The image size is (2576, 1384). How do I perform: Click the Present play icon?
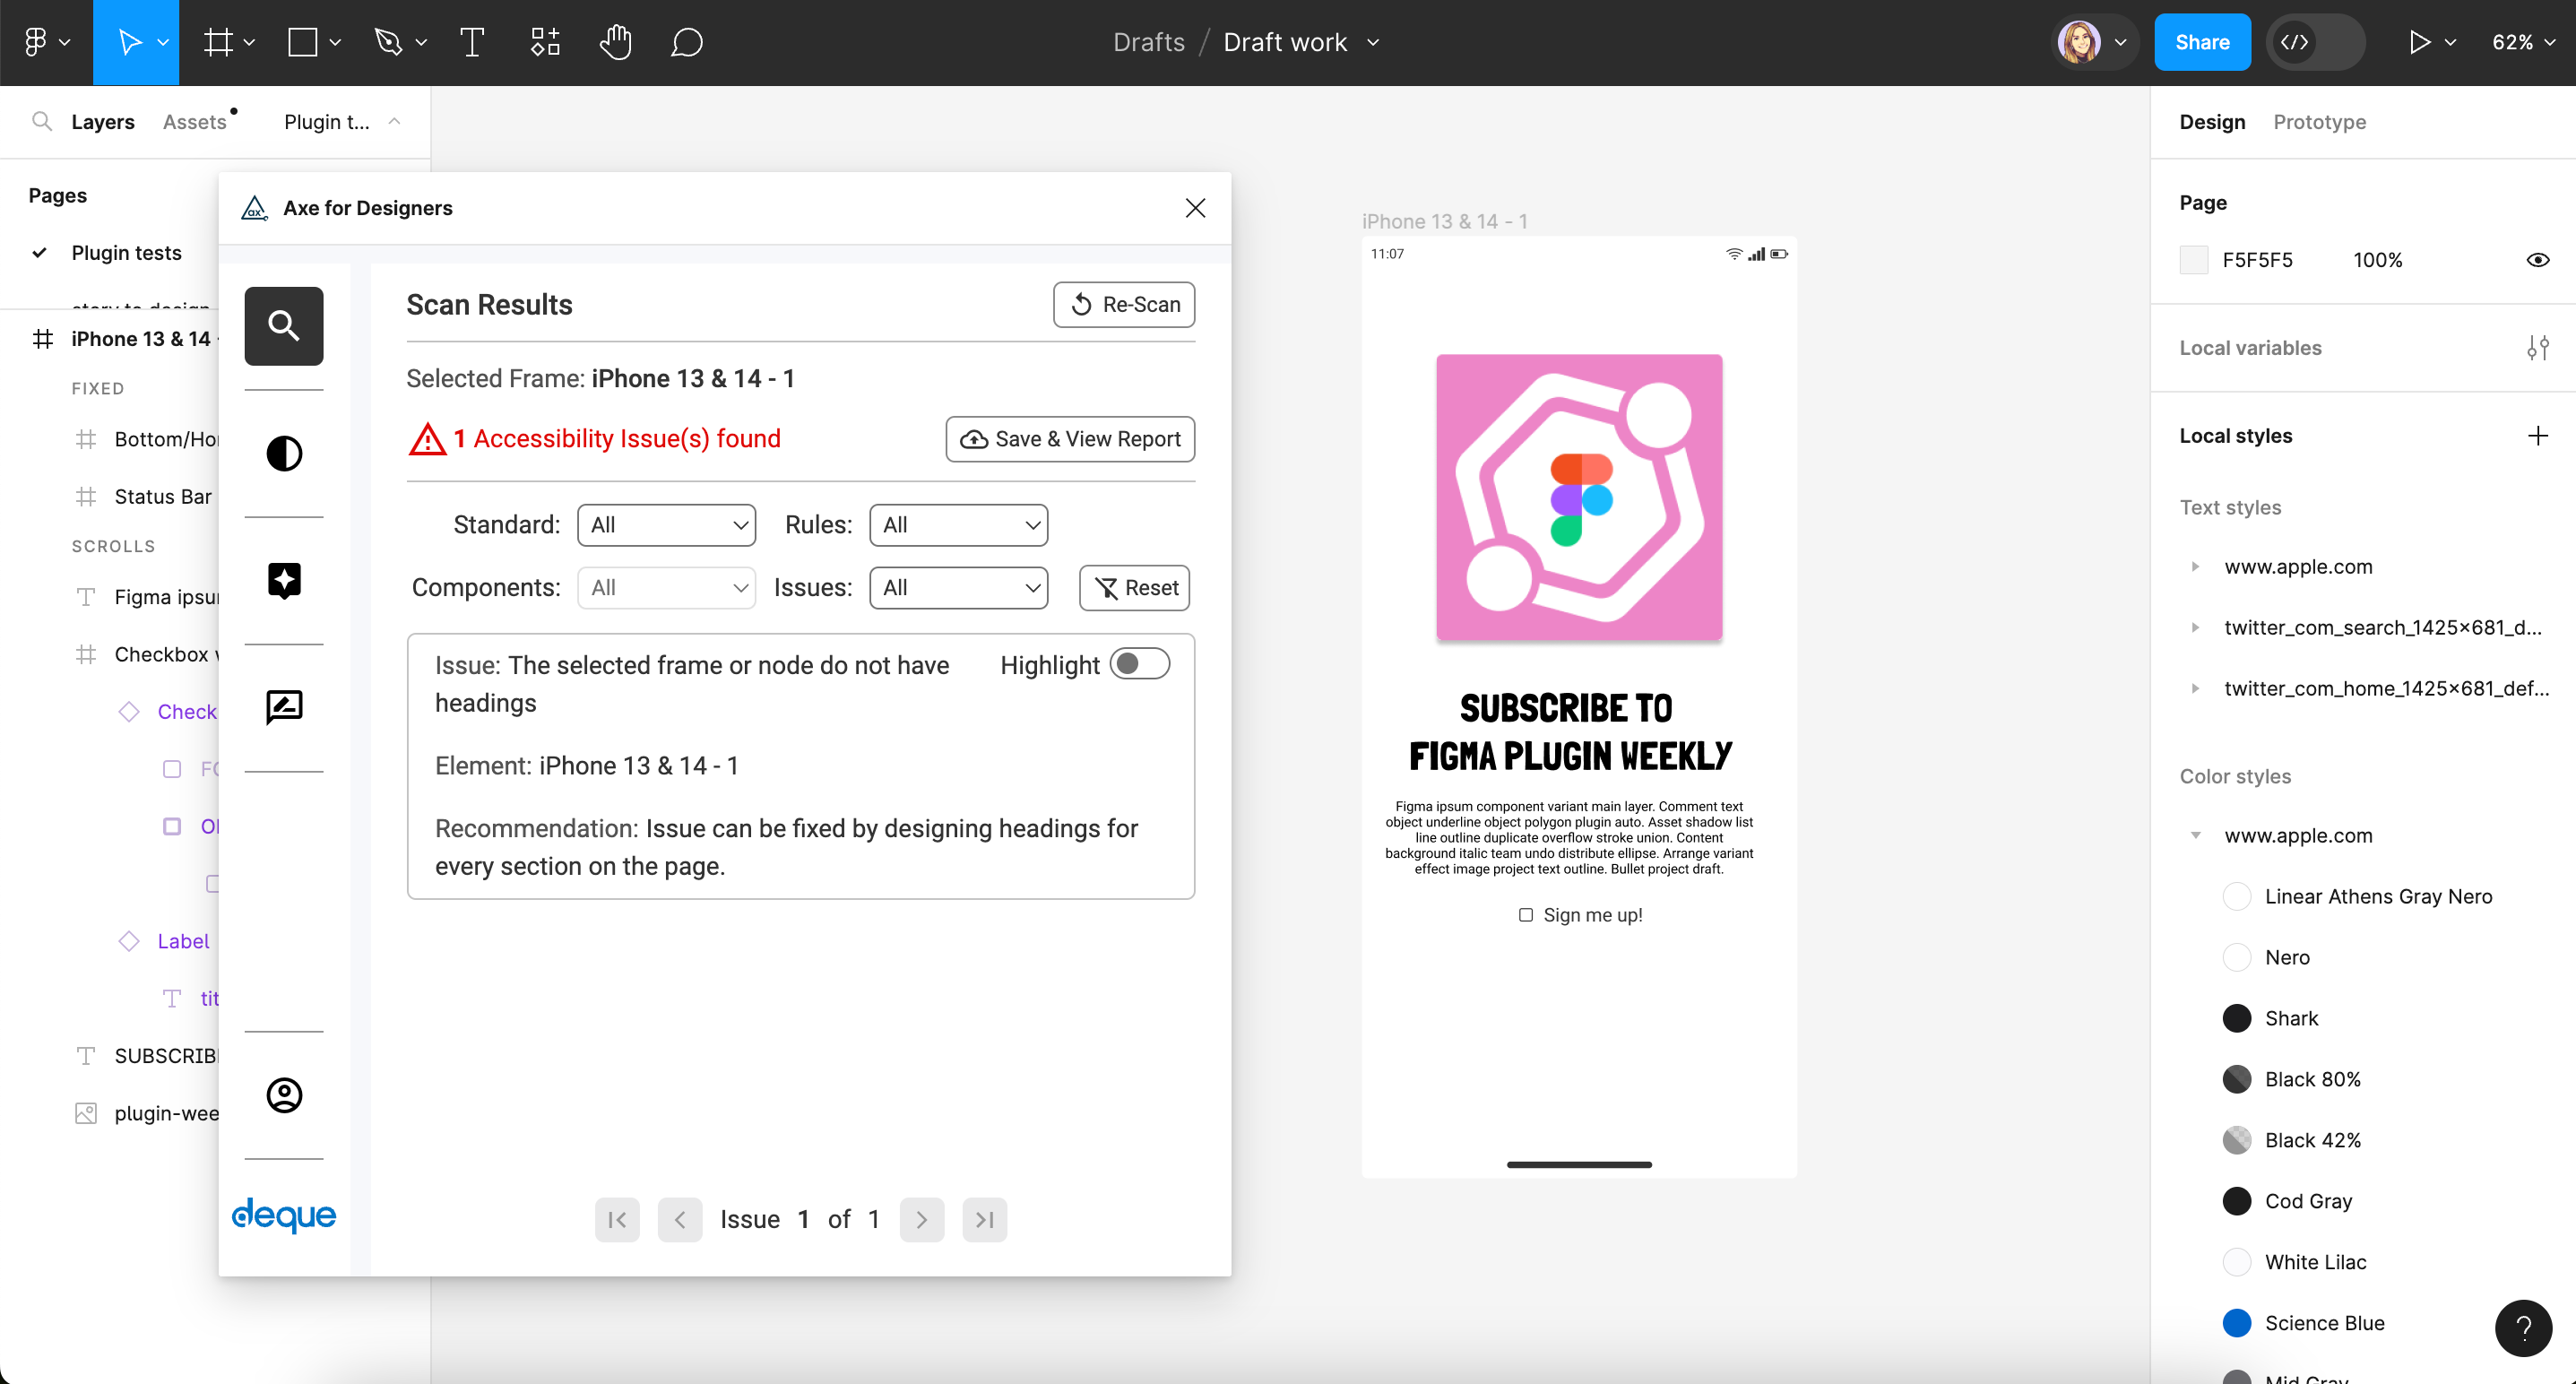click(2419, 42)
